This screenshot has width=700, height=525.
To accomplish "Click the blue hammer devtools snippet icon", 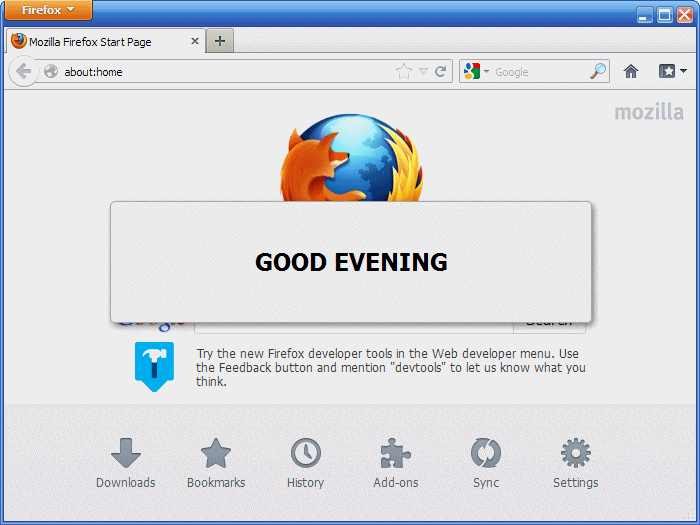I will [x=154, y=367].
